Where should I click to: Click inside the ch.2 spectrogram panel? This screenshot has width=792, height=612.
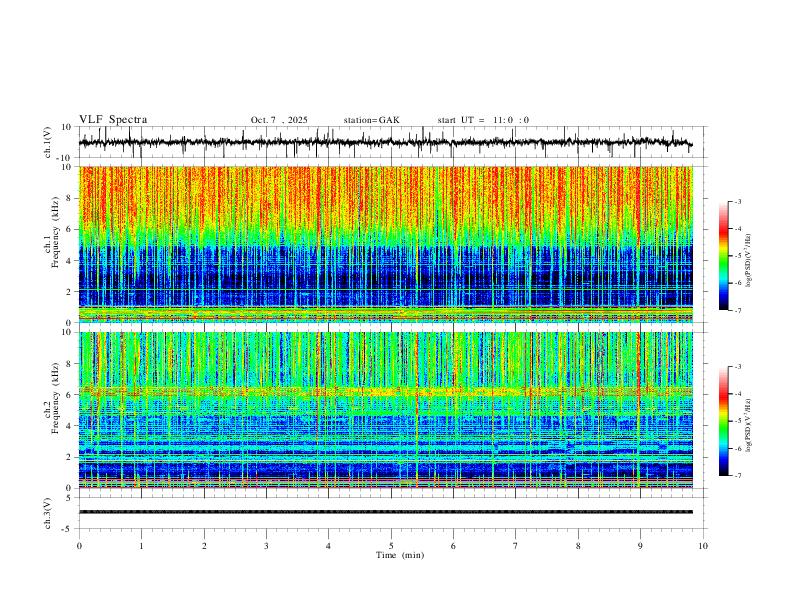(x=386, y=410)
